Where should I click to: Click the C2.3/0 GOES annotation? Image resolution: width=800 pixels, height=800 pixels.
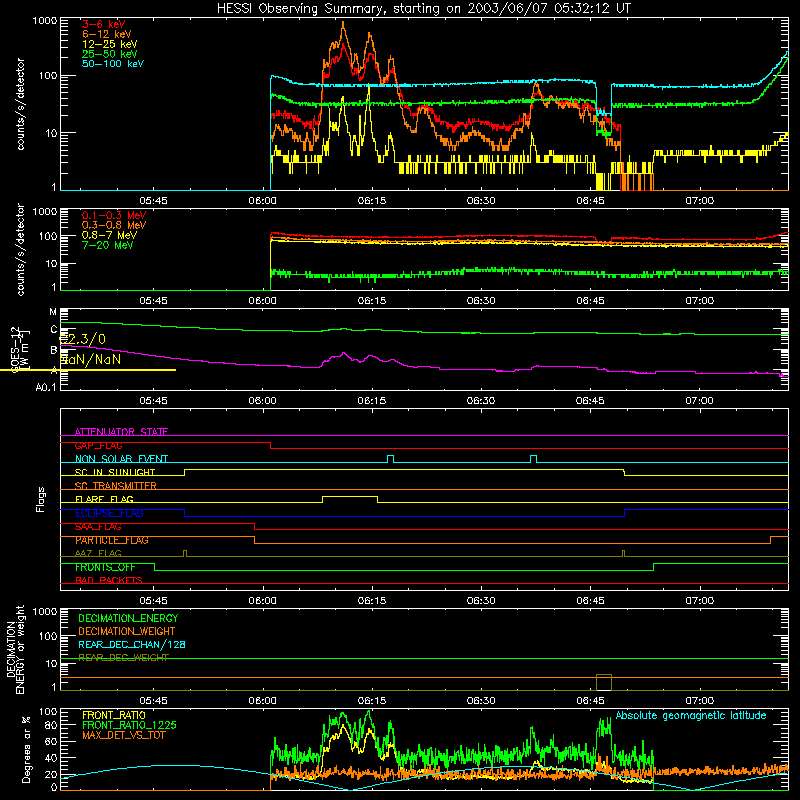[83, 339]
